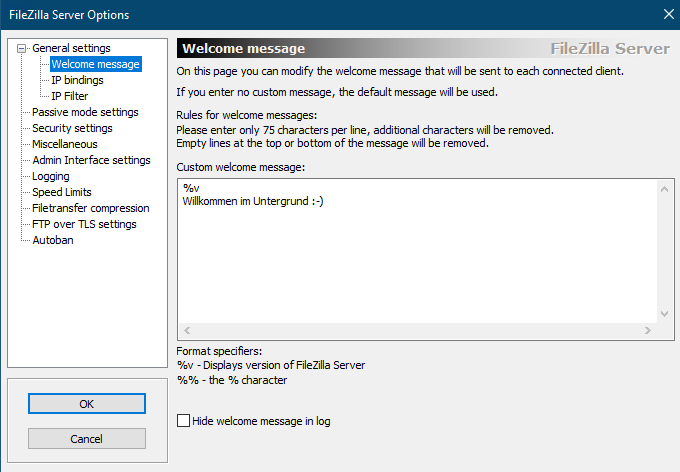Select Autoban in the settings tree
680x472 pixels.
click(52, 240)
